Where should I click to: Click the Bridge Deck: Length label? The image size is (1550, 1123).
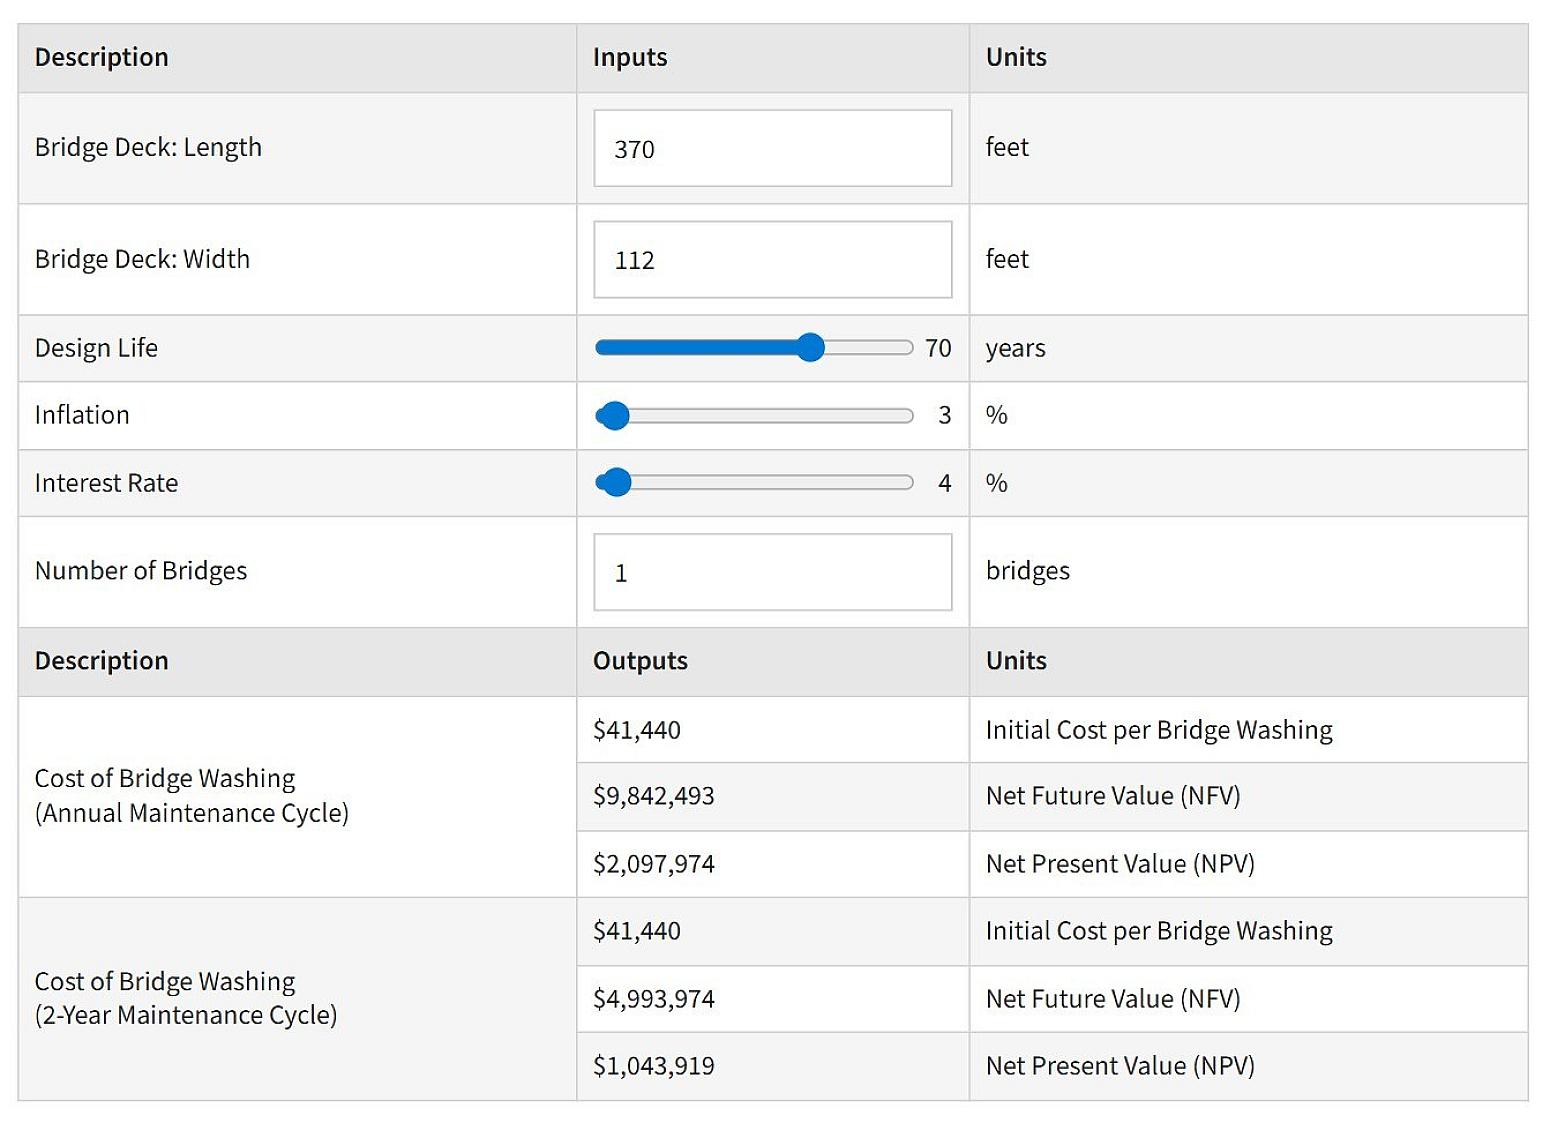(x=148, y=147)
